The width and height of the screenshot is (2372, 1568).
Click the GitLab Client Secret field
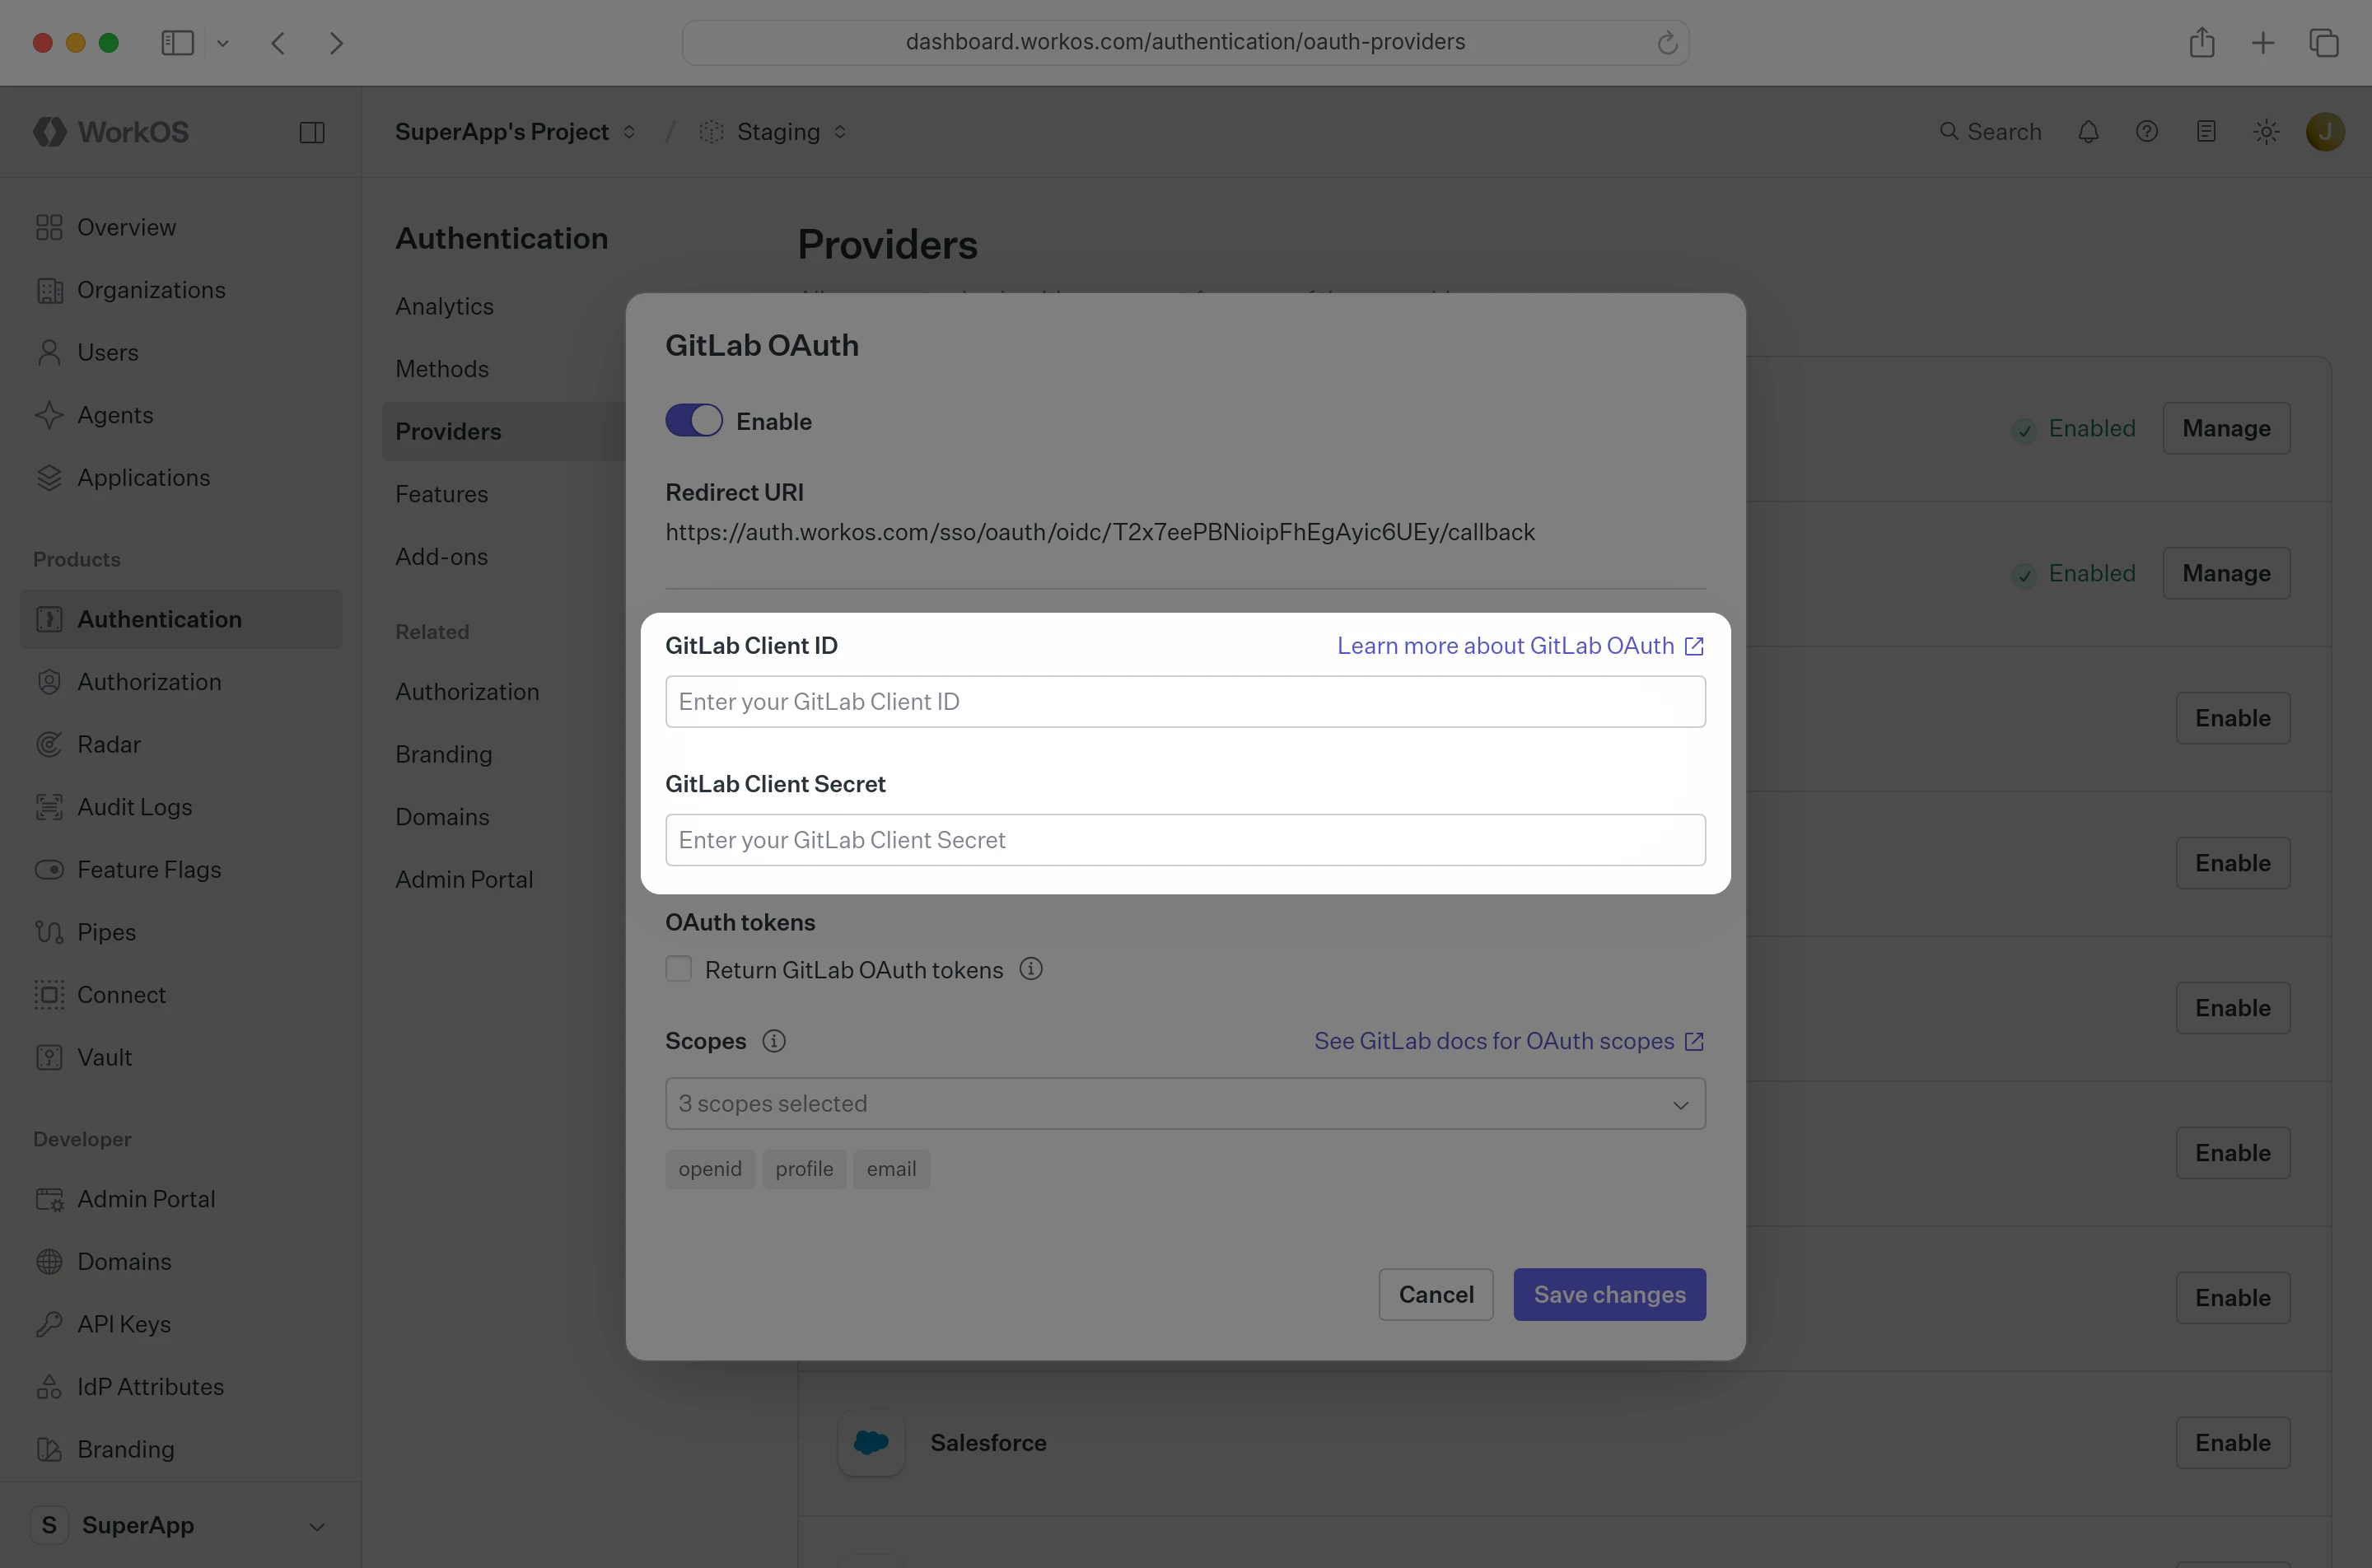tap(1185, 840)
